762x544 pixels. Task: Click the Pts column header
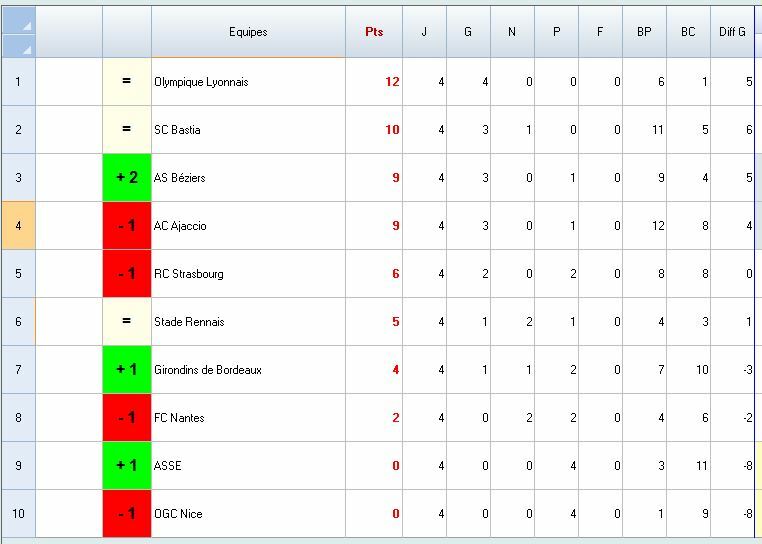pyautogui.click(x=374, y=32)
